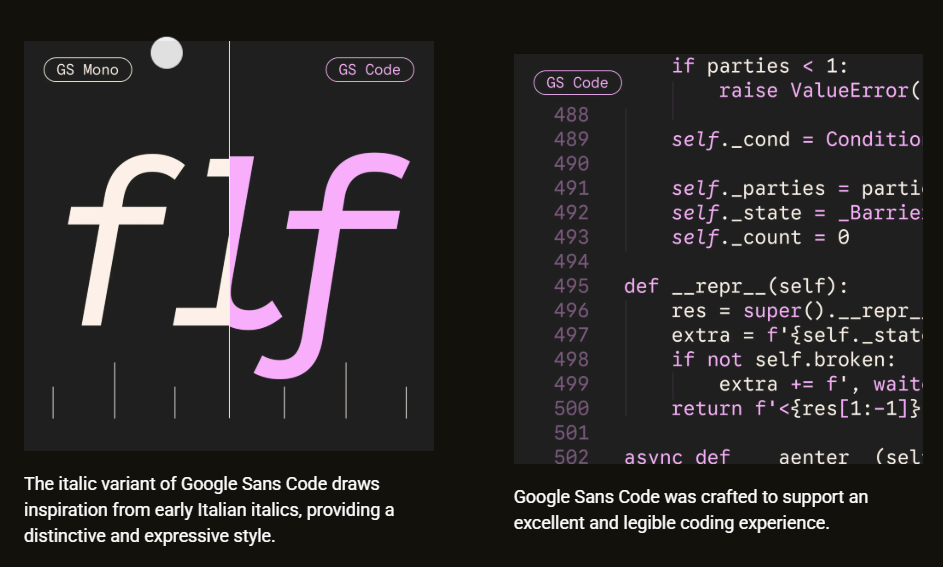Click the cream italic letter f glyph

click(125, 239)
